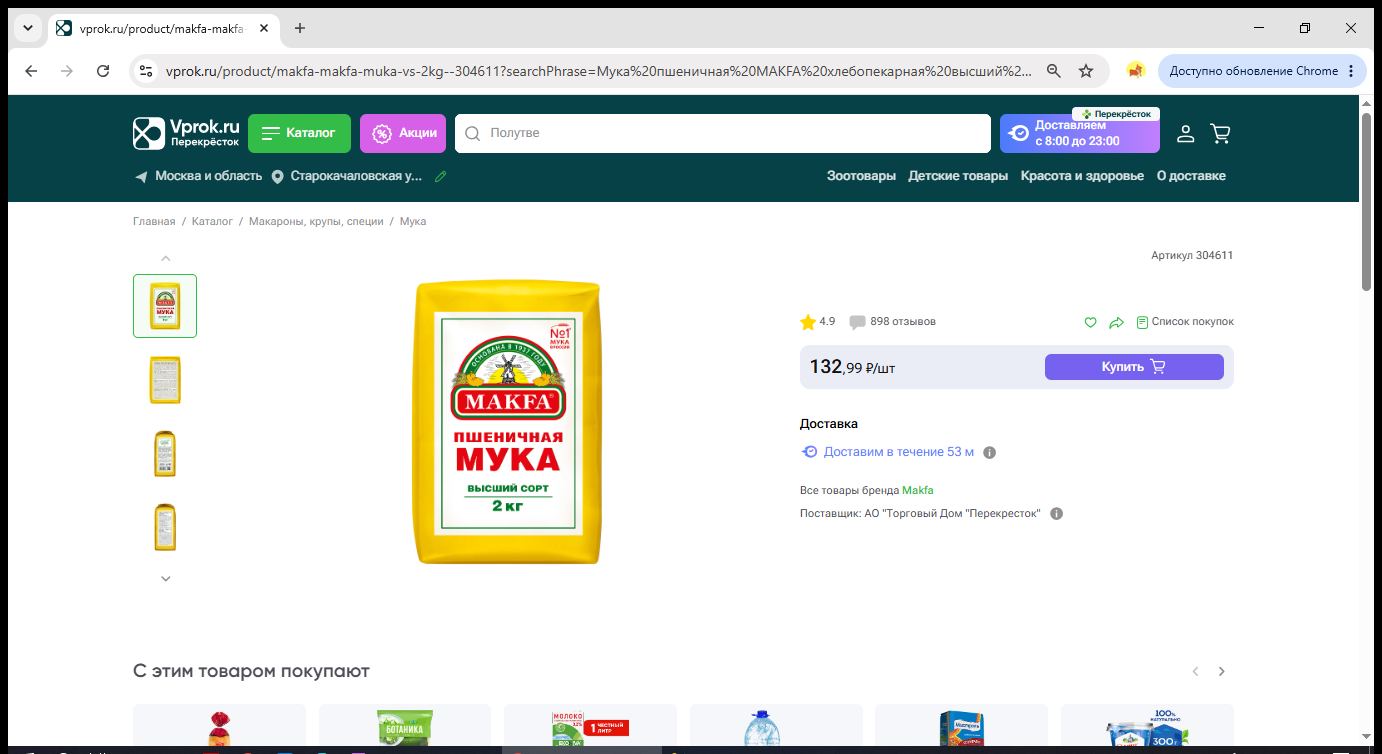1382x754 pixels.
Task: Open the Детские товары section
Action: pyautogui.click(x=958, y=176)
